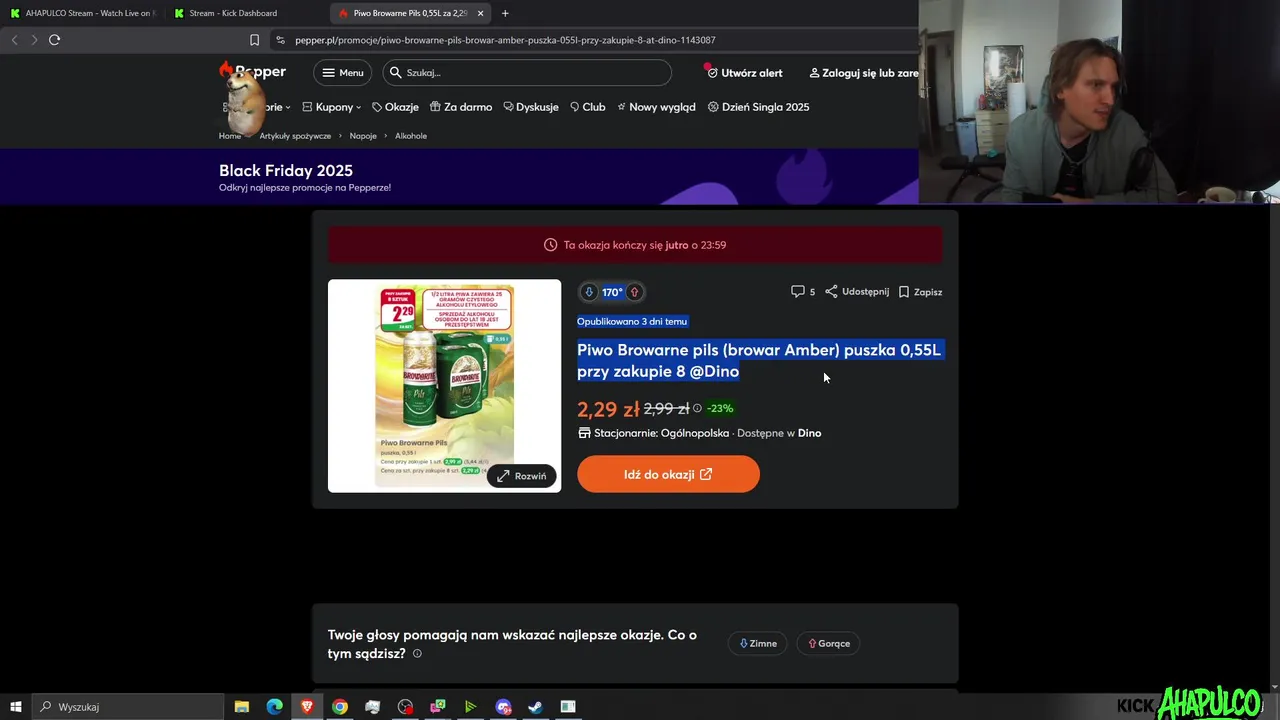
Task: Click Artykuły spożywcze breadcrumb
Action: coord(295,136)
